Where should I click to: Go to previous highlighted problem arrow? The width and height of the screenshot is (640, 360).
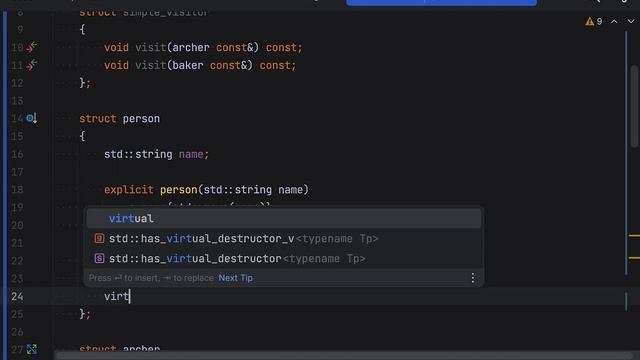[614, 22]
